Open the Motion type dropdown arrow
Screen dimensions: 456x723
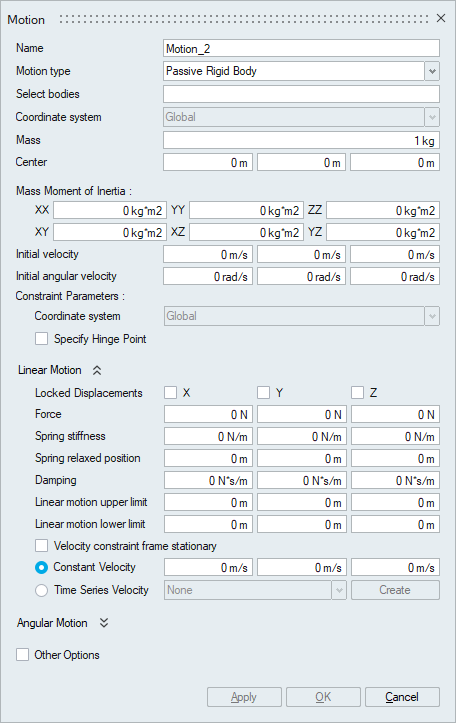click(432, 71)
